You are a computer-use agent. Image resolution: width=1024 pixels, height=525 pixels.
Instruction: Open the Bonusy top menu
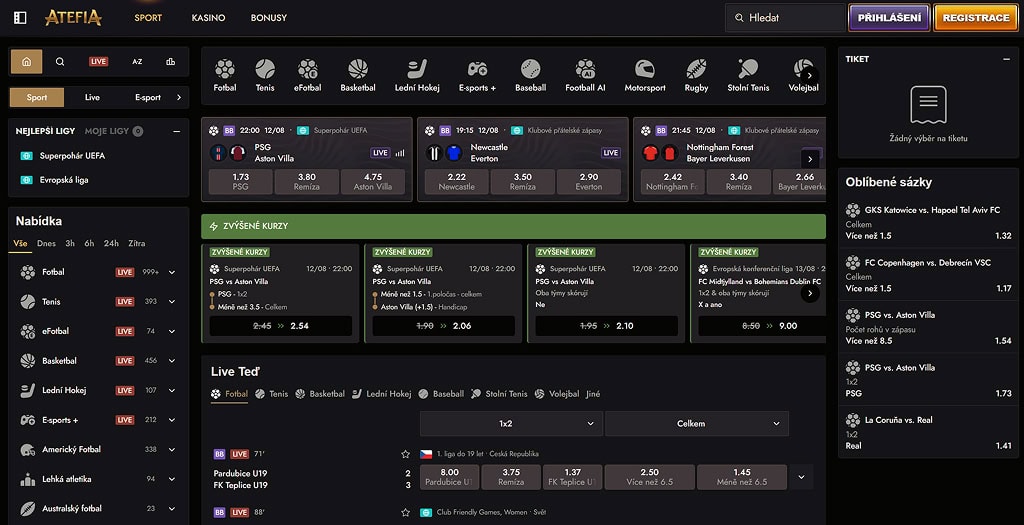click(268, 18)
